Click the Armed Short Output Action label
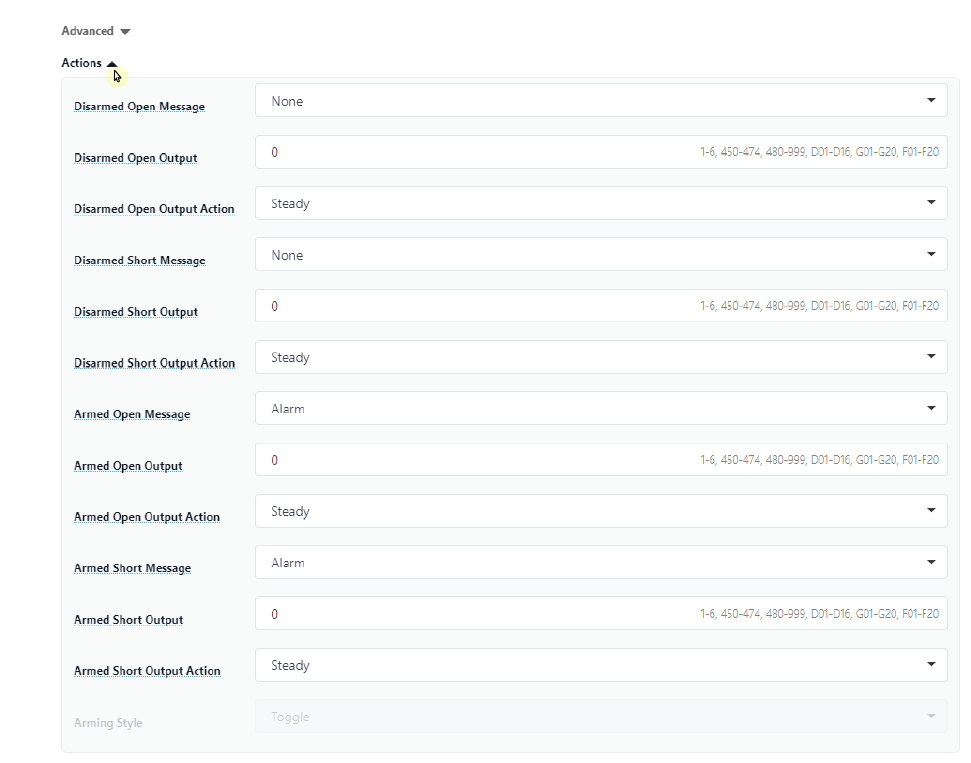The image size is (971, 763). (x=147, y=671)
